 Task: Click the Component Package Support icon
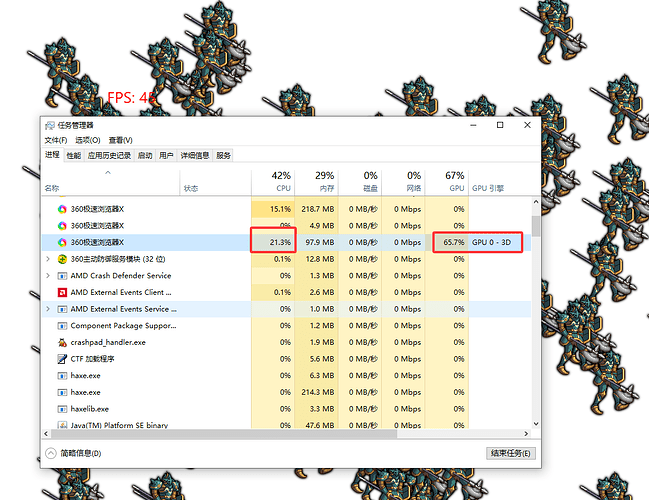click(62, 326)
